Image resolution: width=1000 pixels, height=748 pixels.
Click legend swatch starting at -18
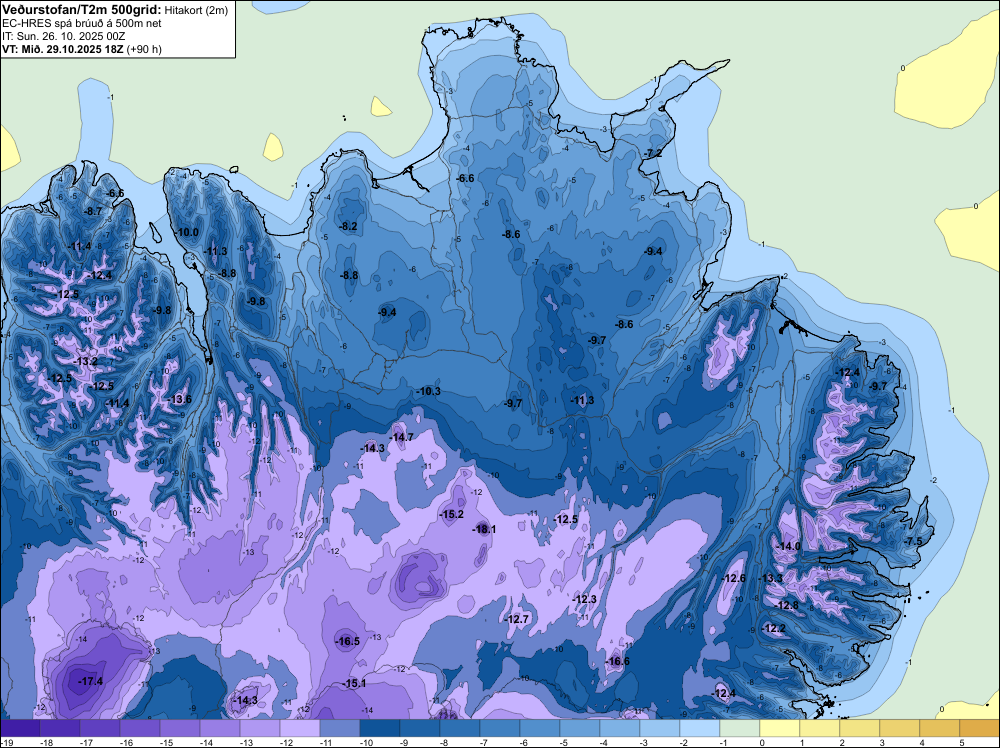tap(59, 728)
